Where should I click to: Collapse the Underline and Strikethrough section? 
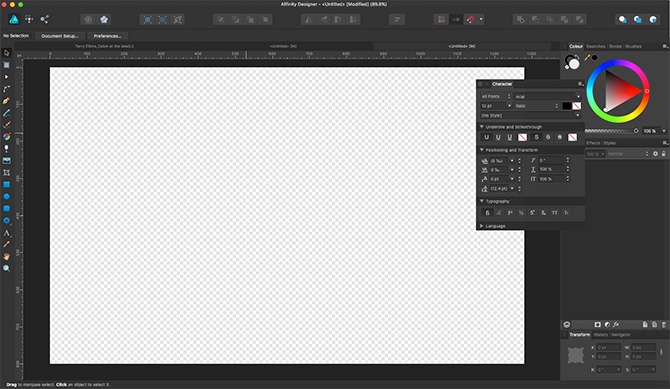tap(482, 127)
